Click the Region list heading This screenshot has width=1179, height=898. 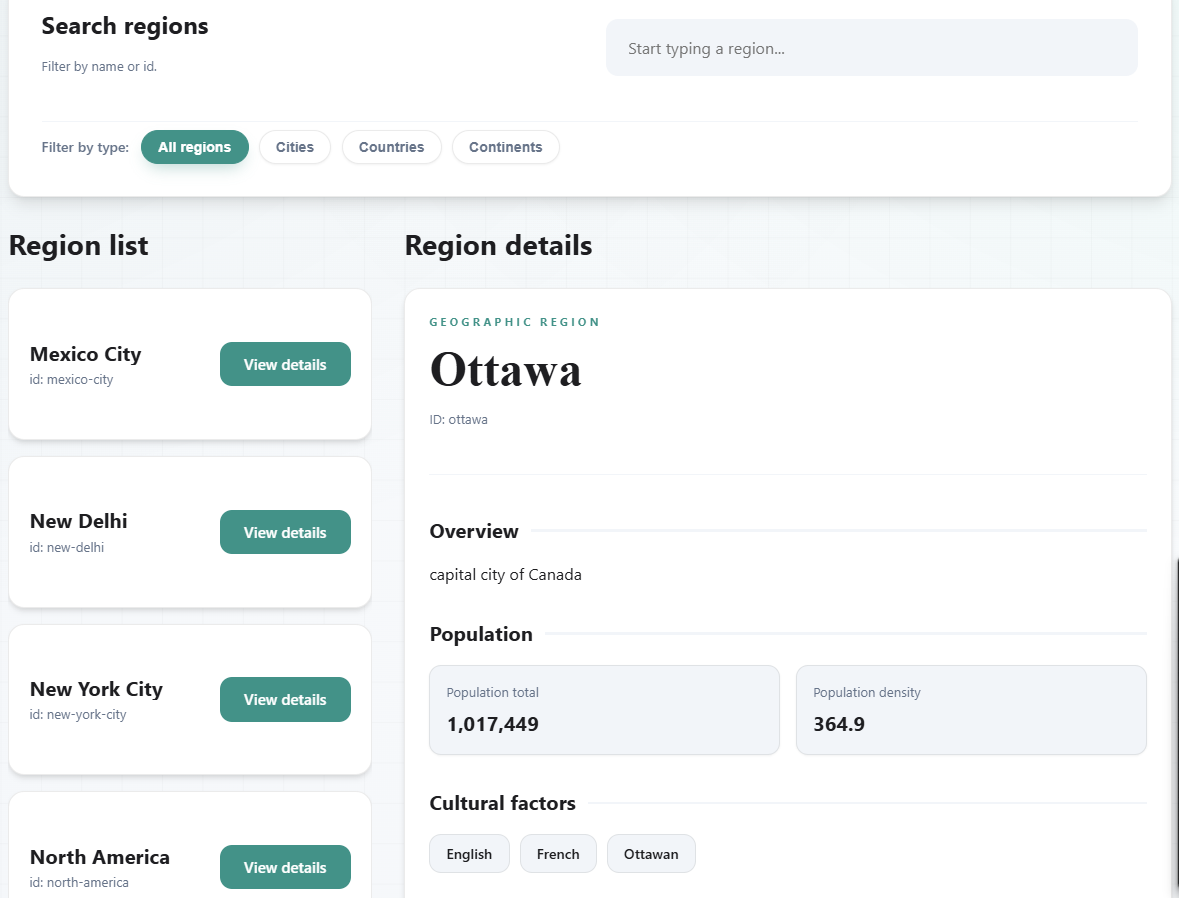[x=78, y=245]
